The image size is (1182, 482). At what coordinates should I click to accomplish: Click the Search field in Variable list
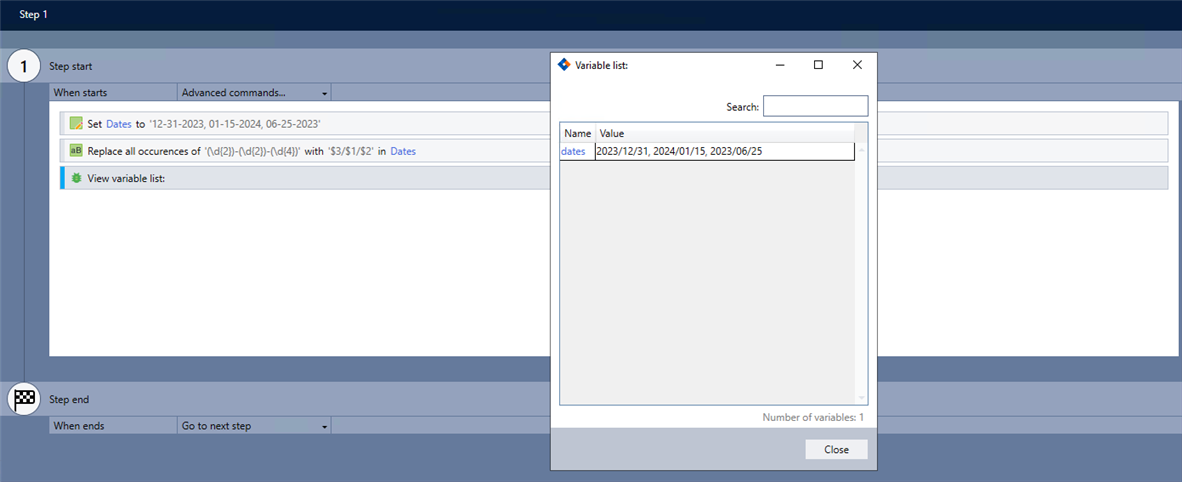pos(816,106)
